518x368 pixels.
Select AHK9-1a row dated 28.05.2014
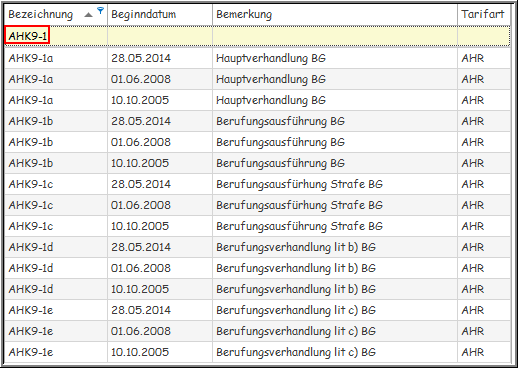(x=257, y=58)
